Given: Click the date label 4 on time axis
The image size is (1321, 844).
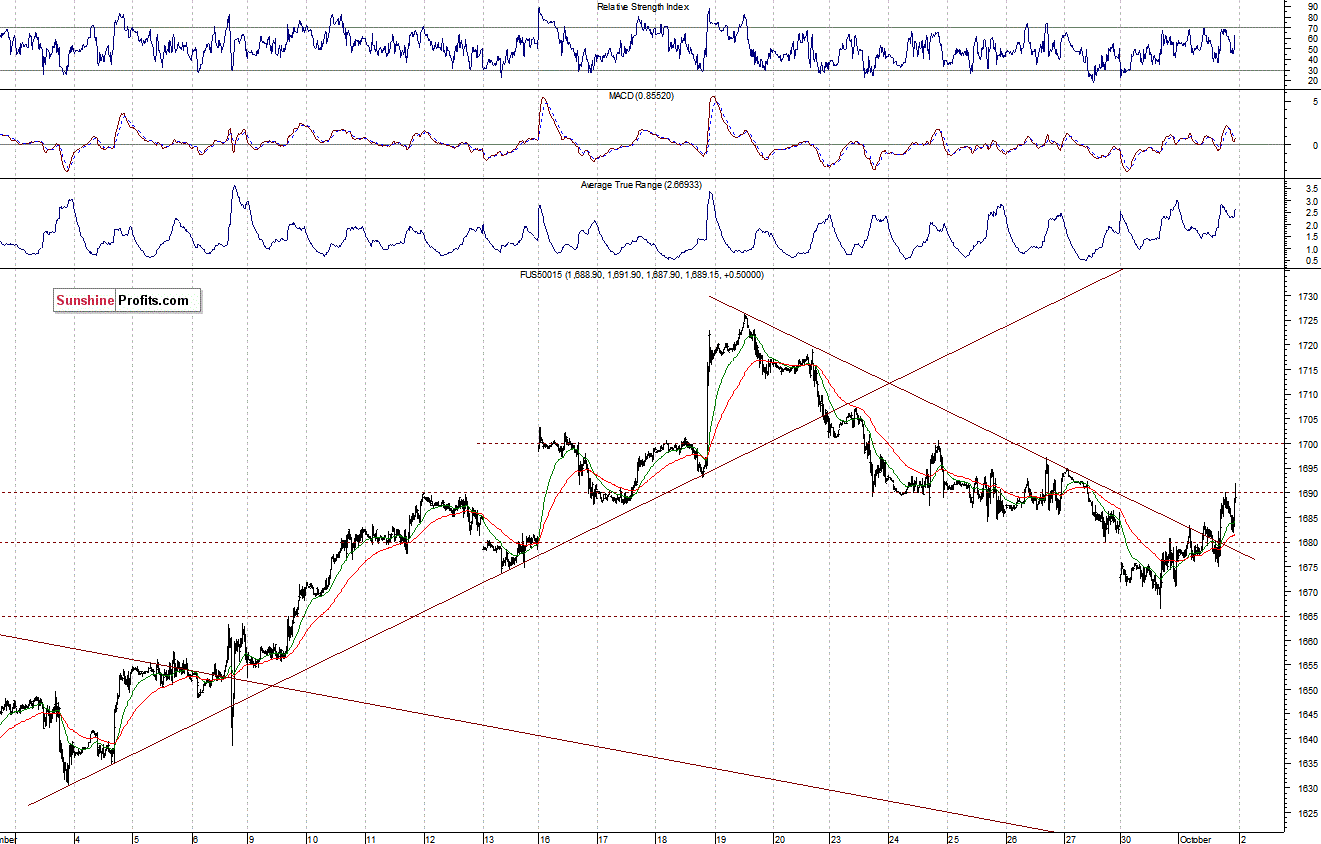Looking at the screenshot, I should (x=75, y=838).
